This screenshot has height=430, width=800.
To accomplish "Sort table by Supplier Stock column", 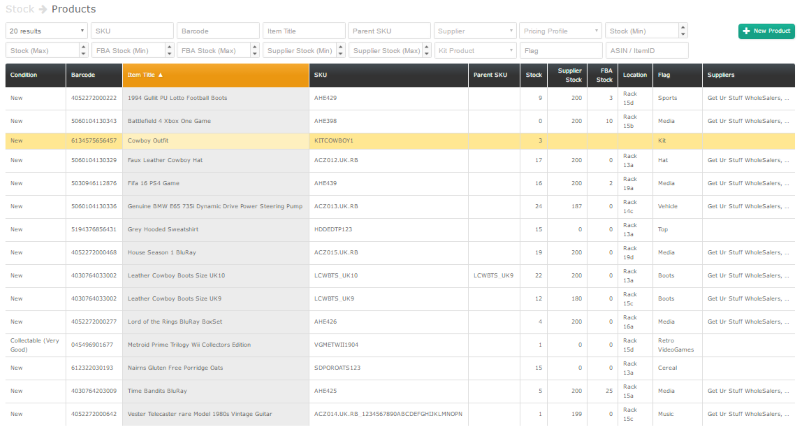I will (x=567, y=75).
